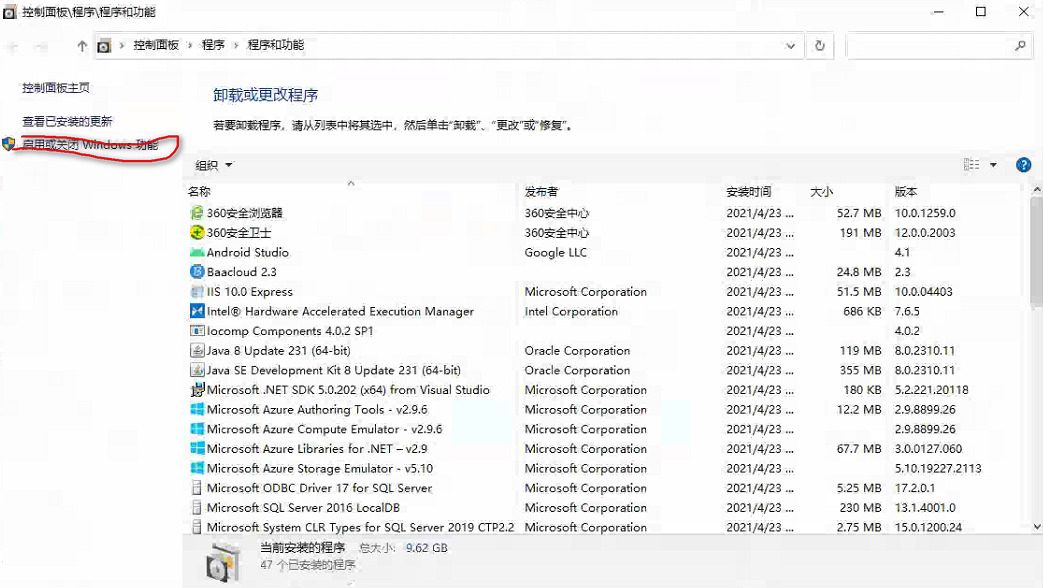1043x588 pixels.
Task: Open the help question mark icon
Action: [x=1023, y=165]
